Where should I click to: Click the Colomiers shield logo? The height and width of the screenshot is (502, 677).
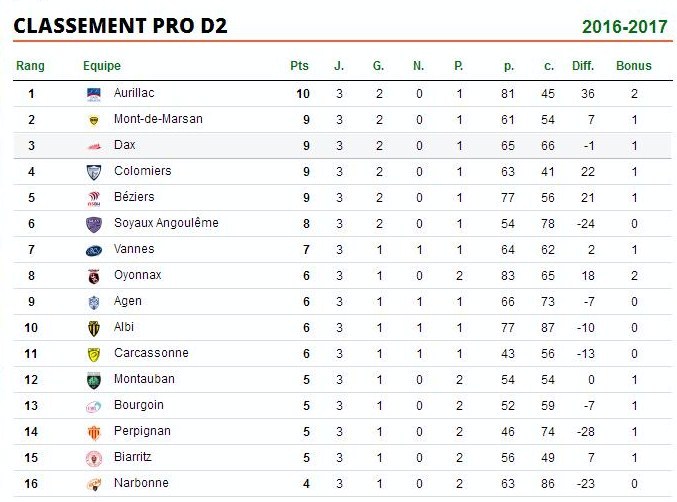tap(94, 172)
